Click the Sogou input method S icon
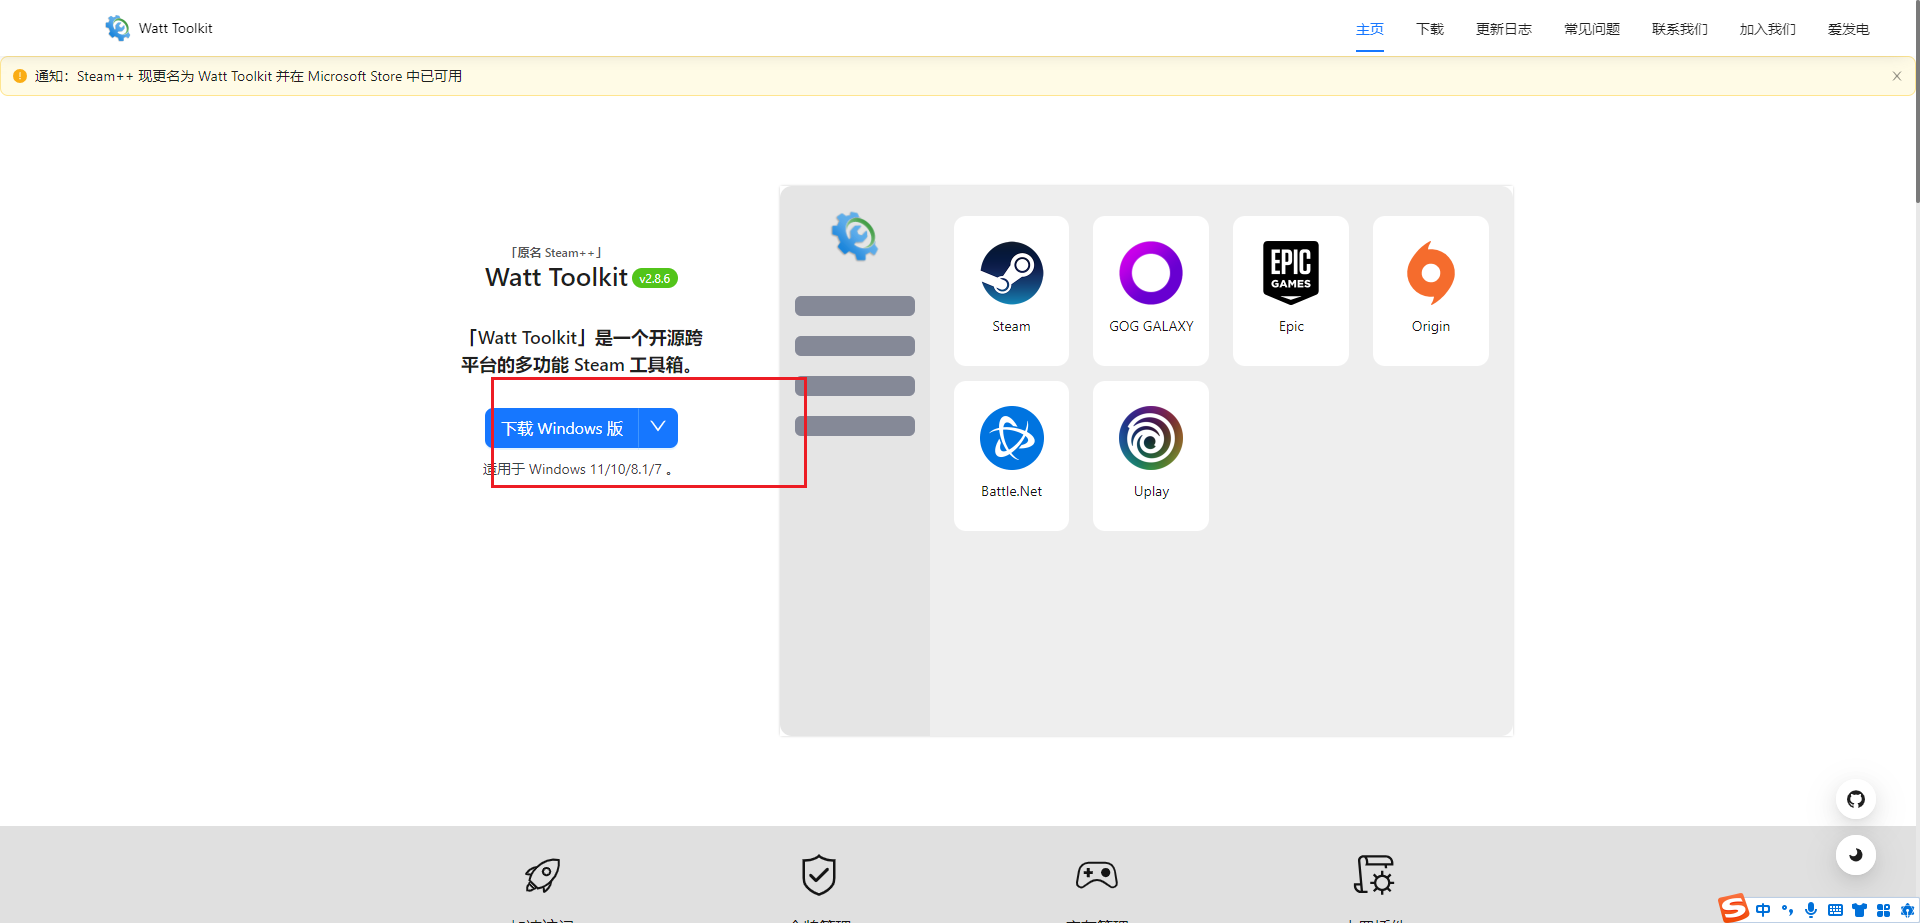This screenshot has width=1920, height=923. (1734, 908)
